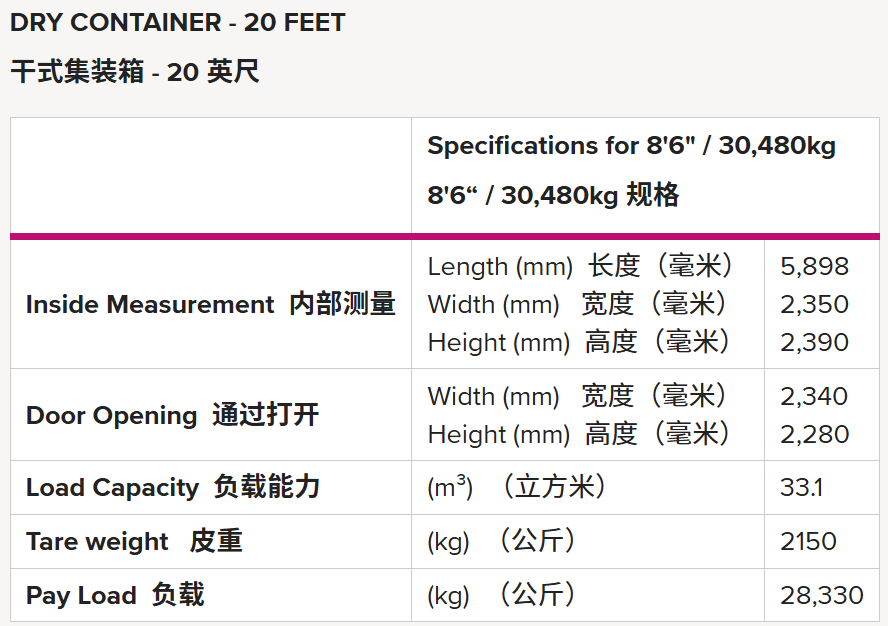Click the Chinese heading "干式集装箱 - 20 英尺"

(135, 72)
